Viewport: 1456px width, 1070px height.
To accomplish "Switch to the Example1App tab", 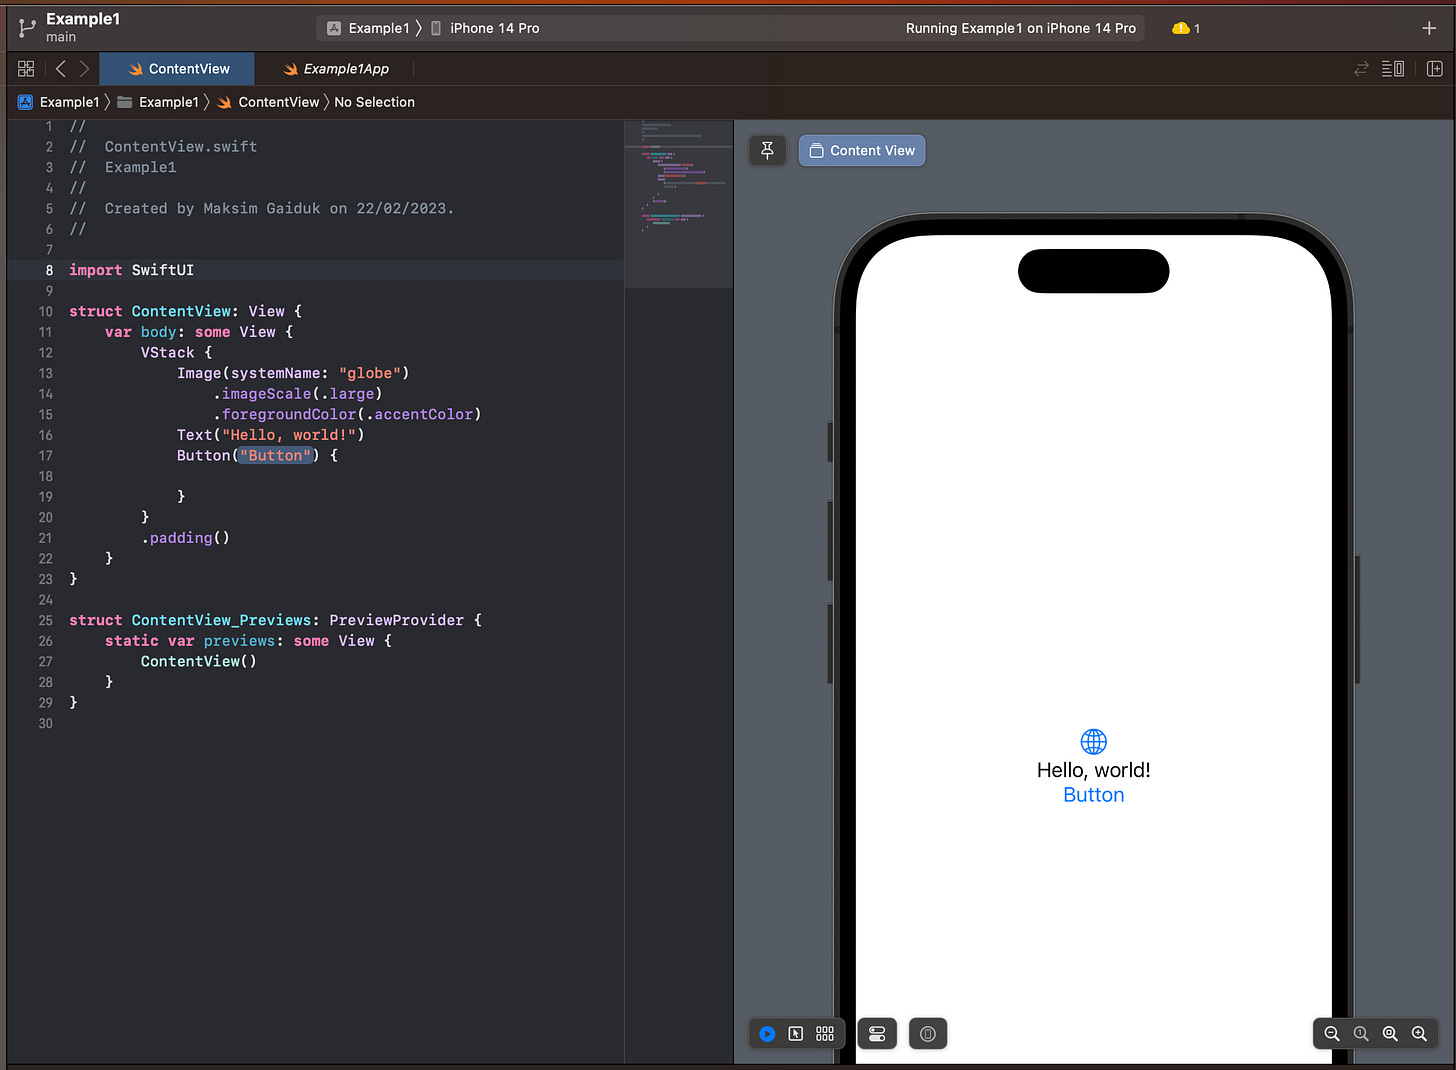I will (x=335, y=69).
